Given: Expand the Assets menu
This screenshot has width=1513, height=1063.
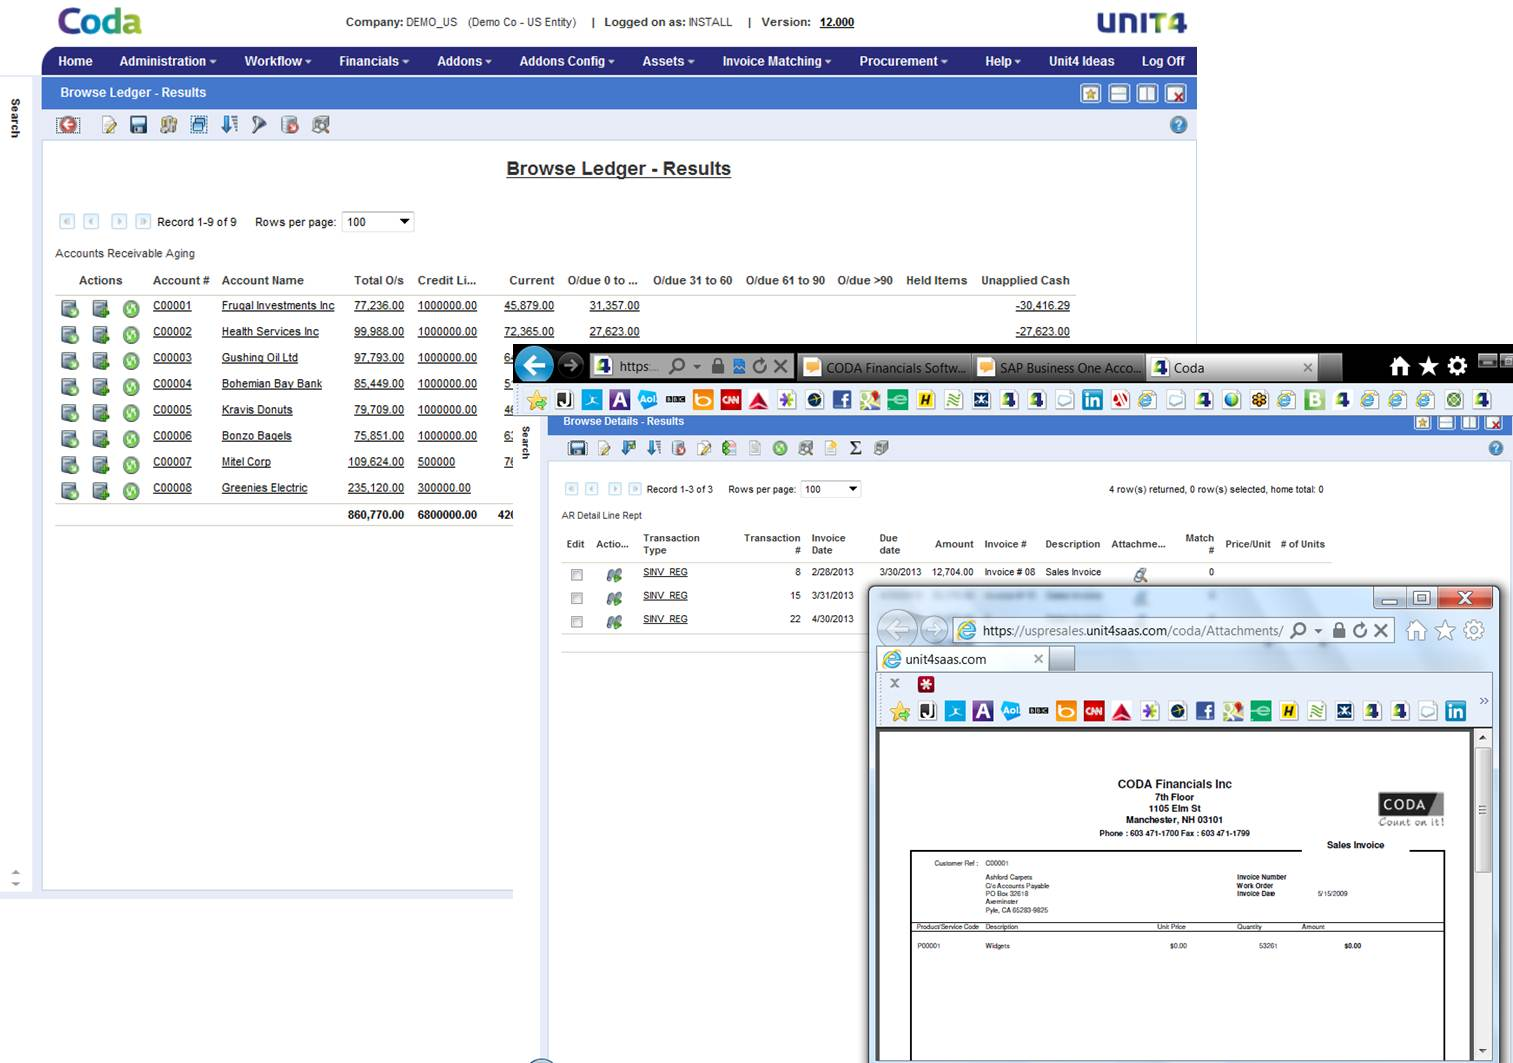Looking at the screenshot, I should pos(668,61).
